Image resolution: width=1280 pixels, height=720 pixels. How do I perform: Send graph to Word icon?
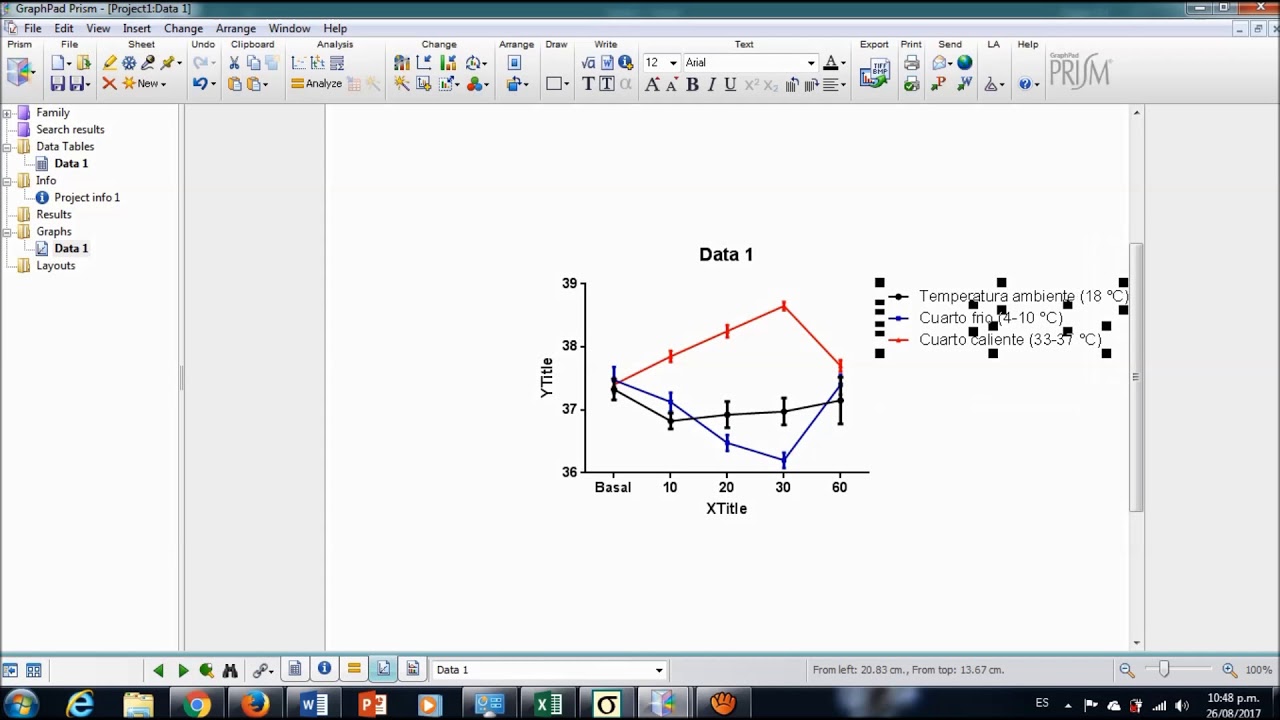click(x=964, y=84)
